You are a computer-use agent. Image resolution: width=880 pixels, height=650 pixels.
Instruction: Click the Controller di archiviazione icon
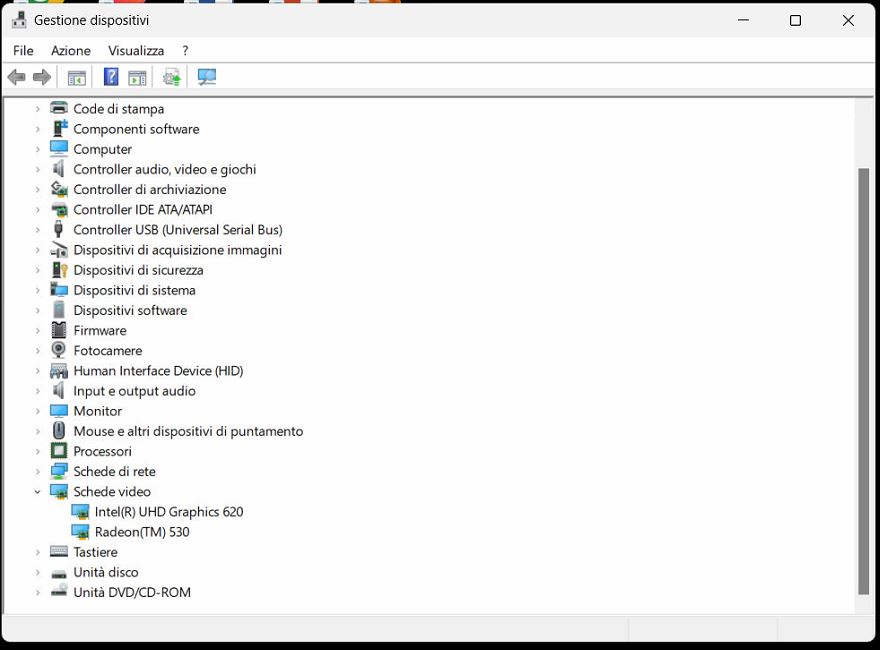click(59, 189)
